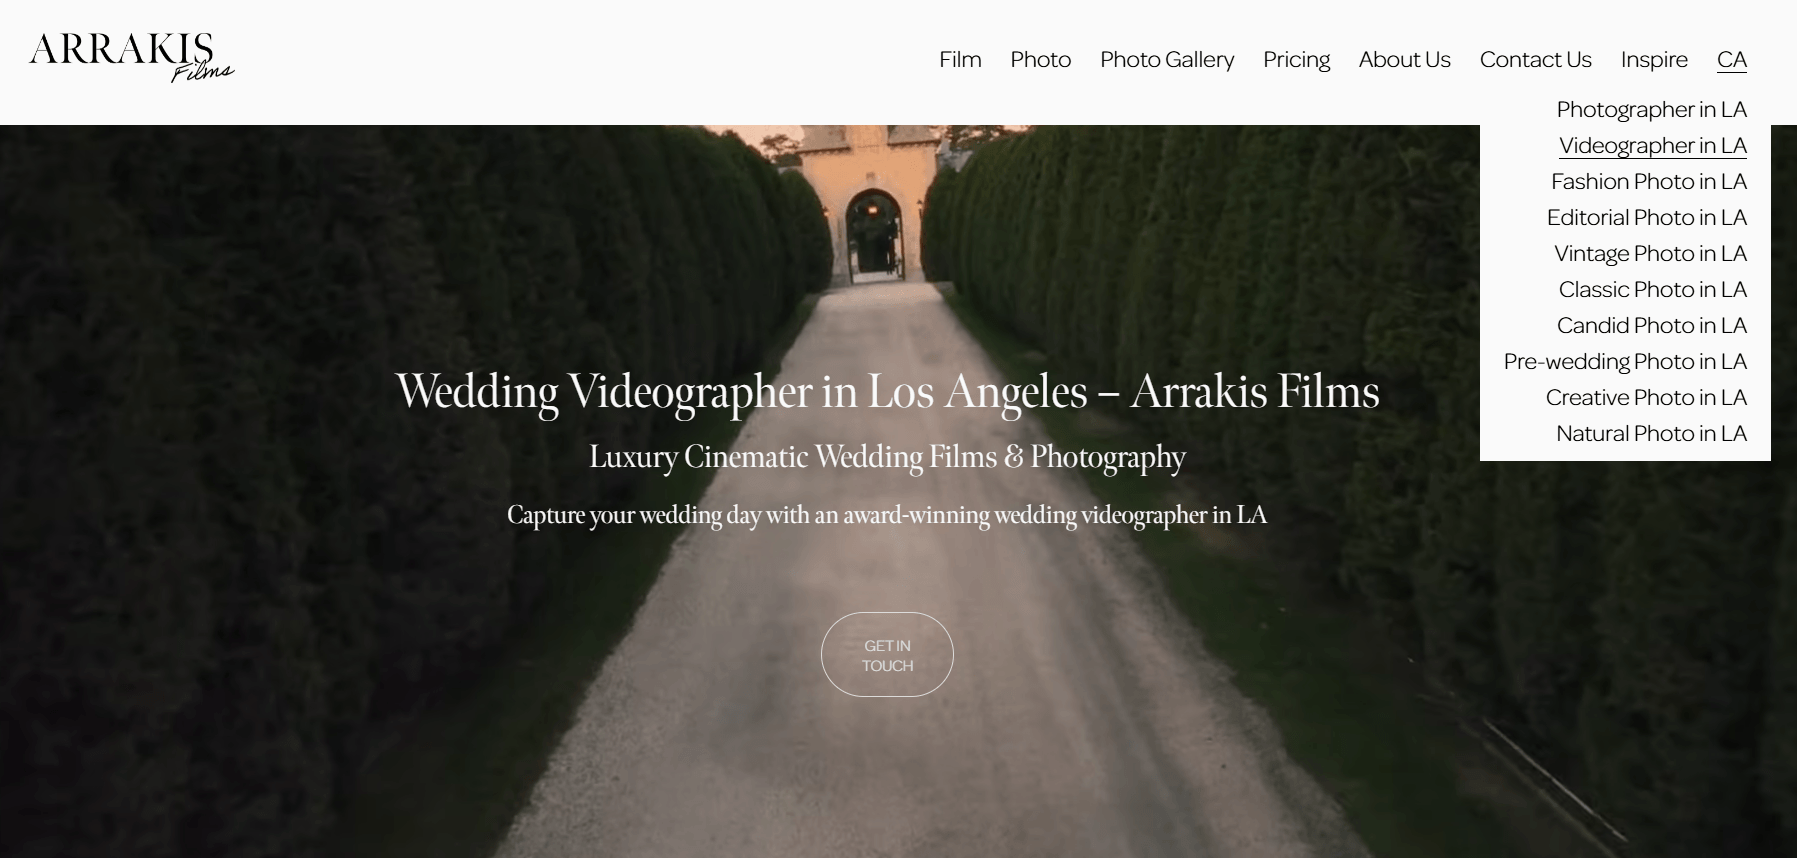Choose Pre-wedding Photo in LA
Screen dimensions: 1797x858
click(x=1625, y=361)
